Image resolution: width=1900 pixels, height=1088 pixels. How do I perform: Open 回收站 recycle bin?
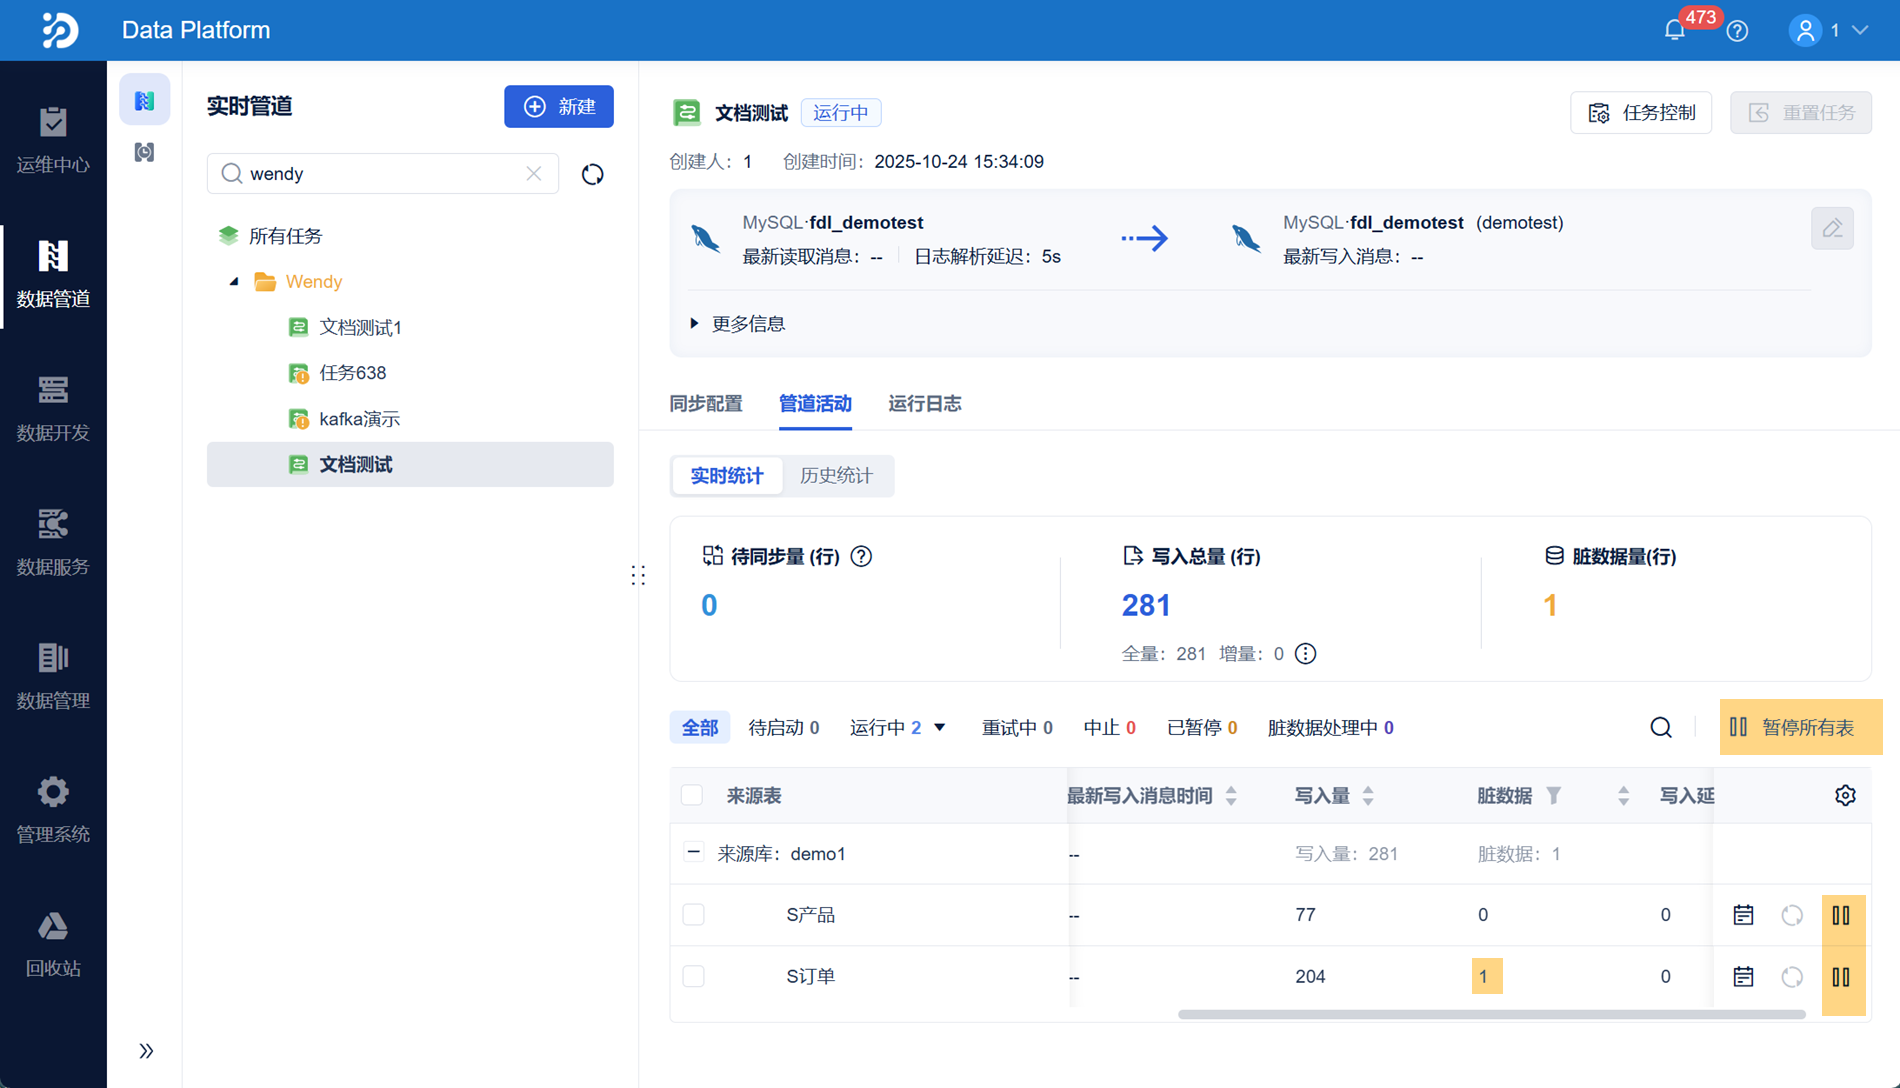coord(53,943)
